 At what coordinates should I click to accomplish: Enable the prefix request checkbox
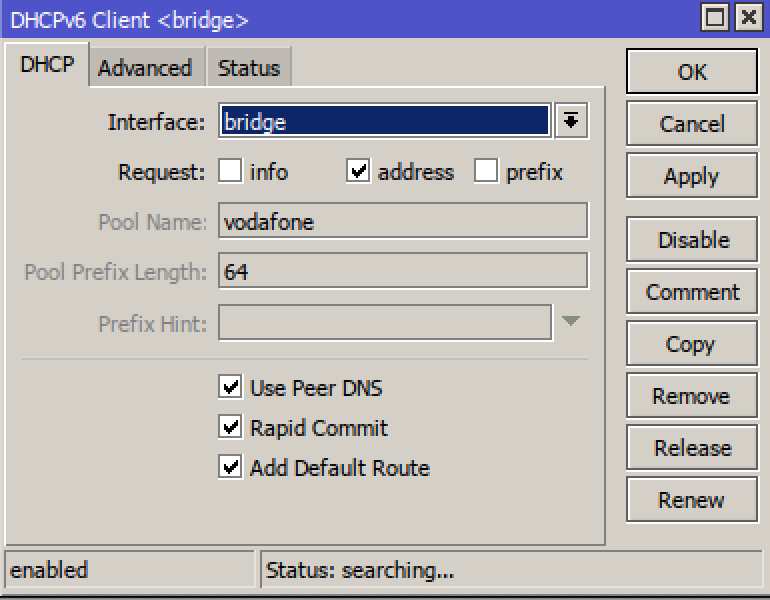tap(487, 172)
